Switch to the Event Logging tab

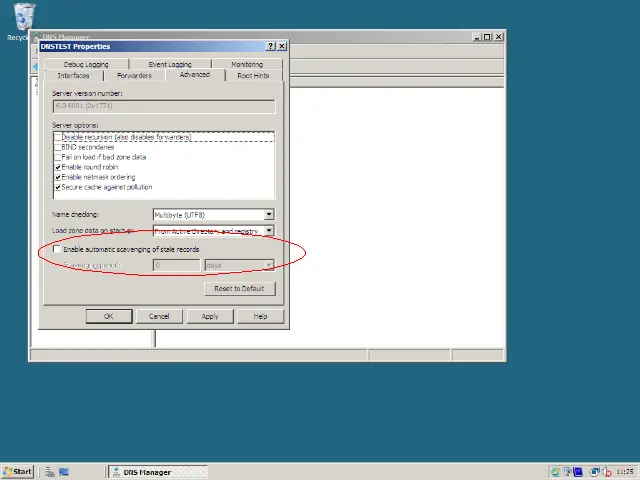[170, 64]
